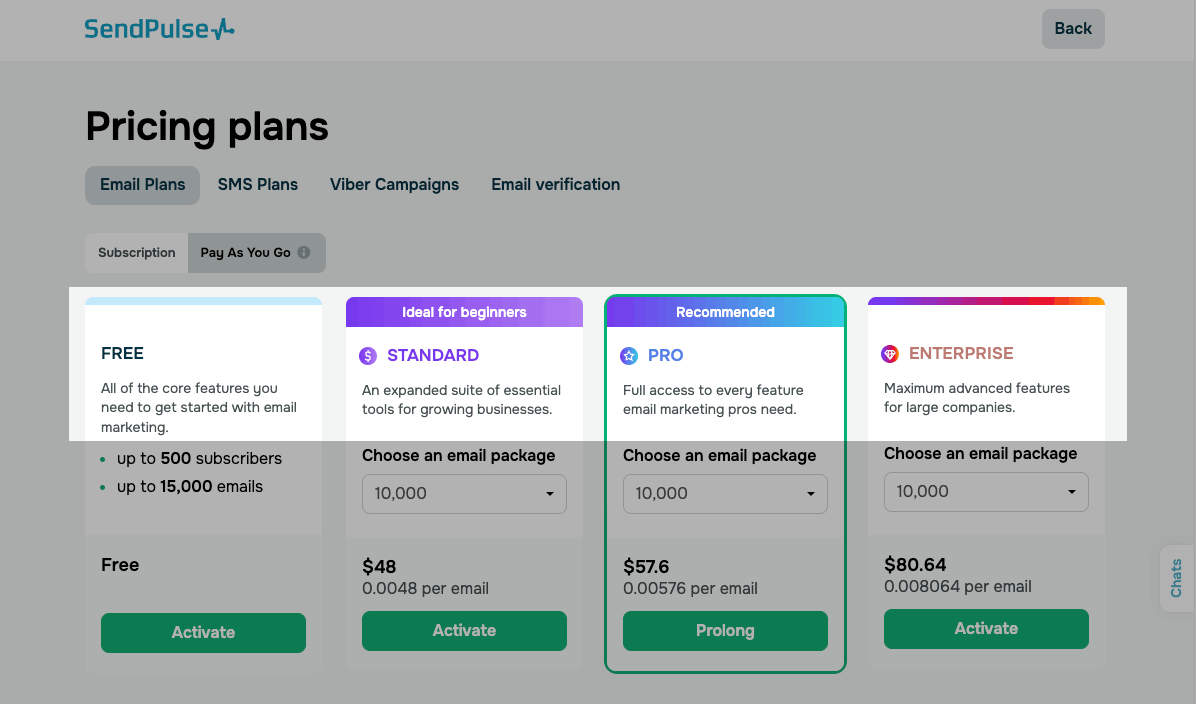1196x704 pixels.
Task: Select the Email Plans tab
Action: click(x=142, y=185)
